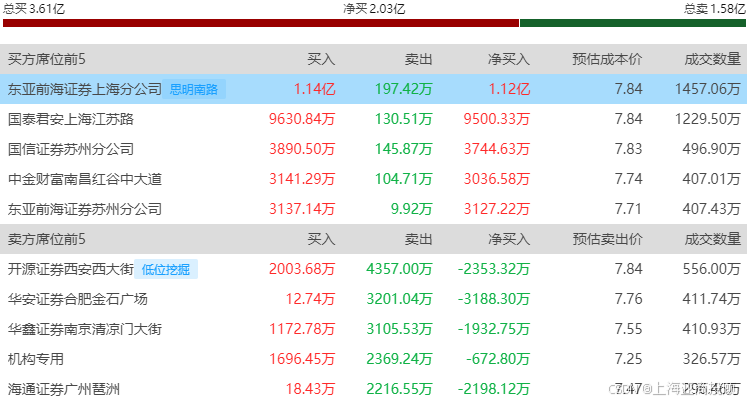Click buy value 12.74万
This screenshot has width=747, height=402.
pyautogui.click(x=310, y=299)
